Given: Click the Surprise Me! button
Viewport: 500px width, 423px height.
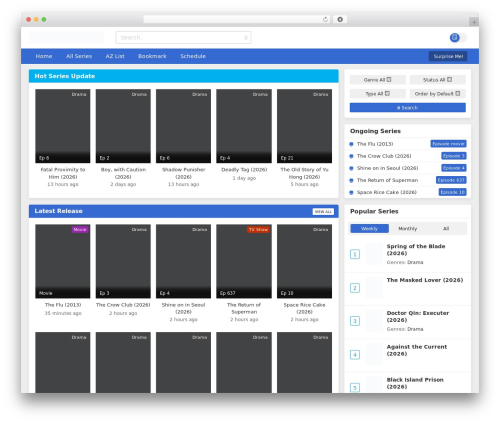Looking at the screenshot, I should click(x=448, y=56).
